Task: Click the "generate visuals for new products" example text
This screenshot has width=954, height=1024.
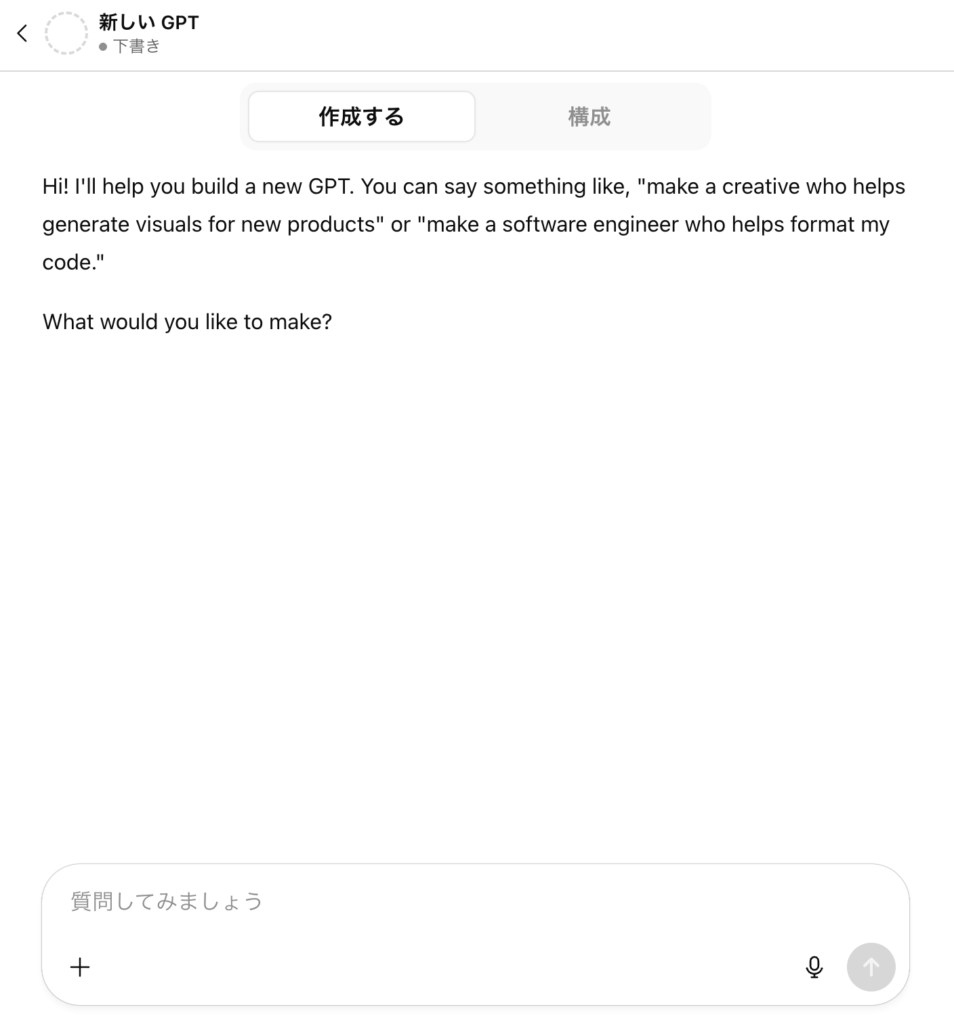Action: point(213,225)
